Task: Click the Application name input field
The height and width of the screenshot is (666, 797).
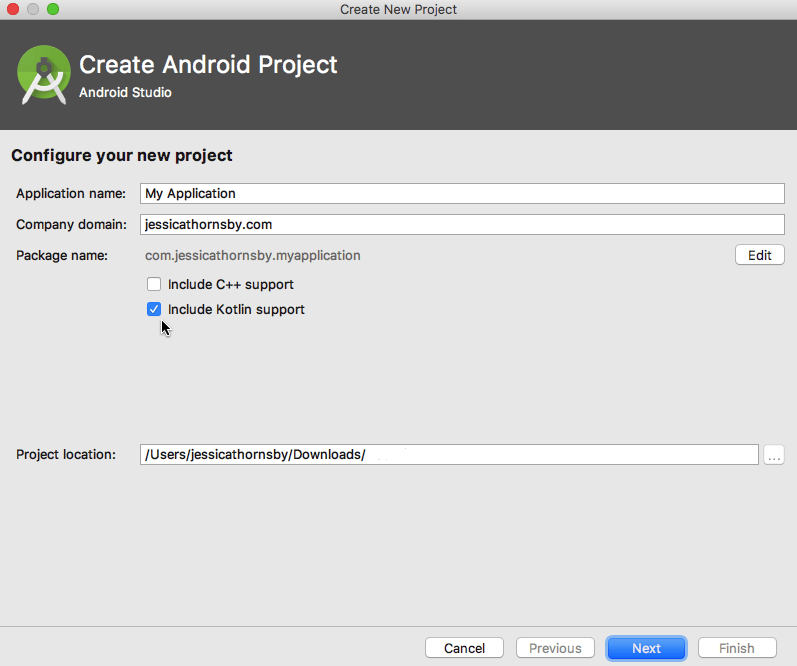Action: coord(462,193)
